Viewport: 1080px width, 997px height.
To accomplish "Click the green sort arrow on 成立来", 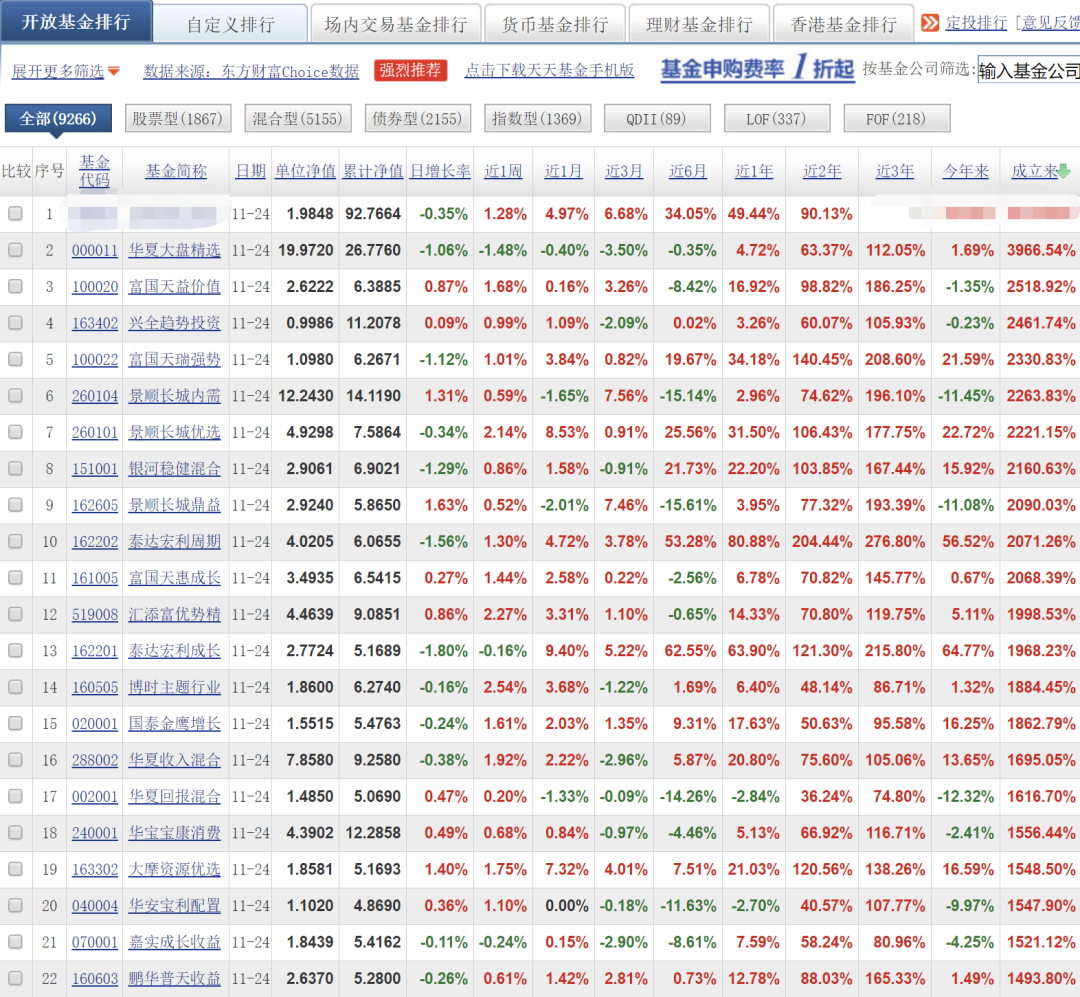I will coord(1064,171).
